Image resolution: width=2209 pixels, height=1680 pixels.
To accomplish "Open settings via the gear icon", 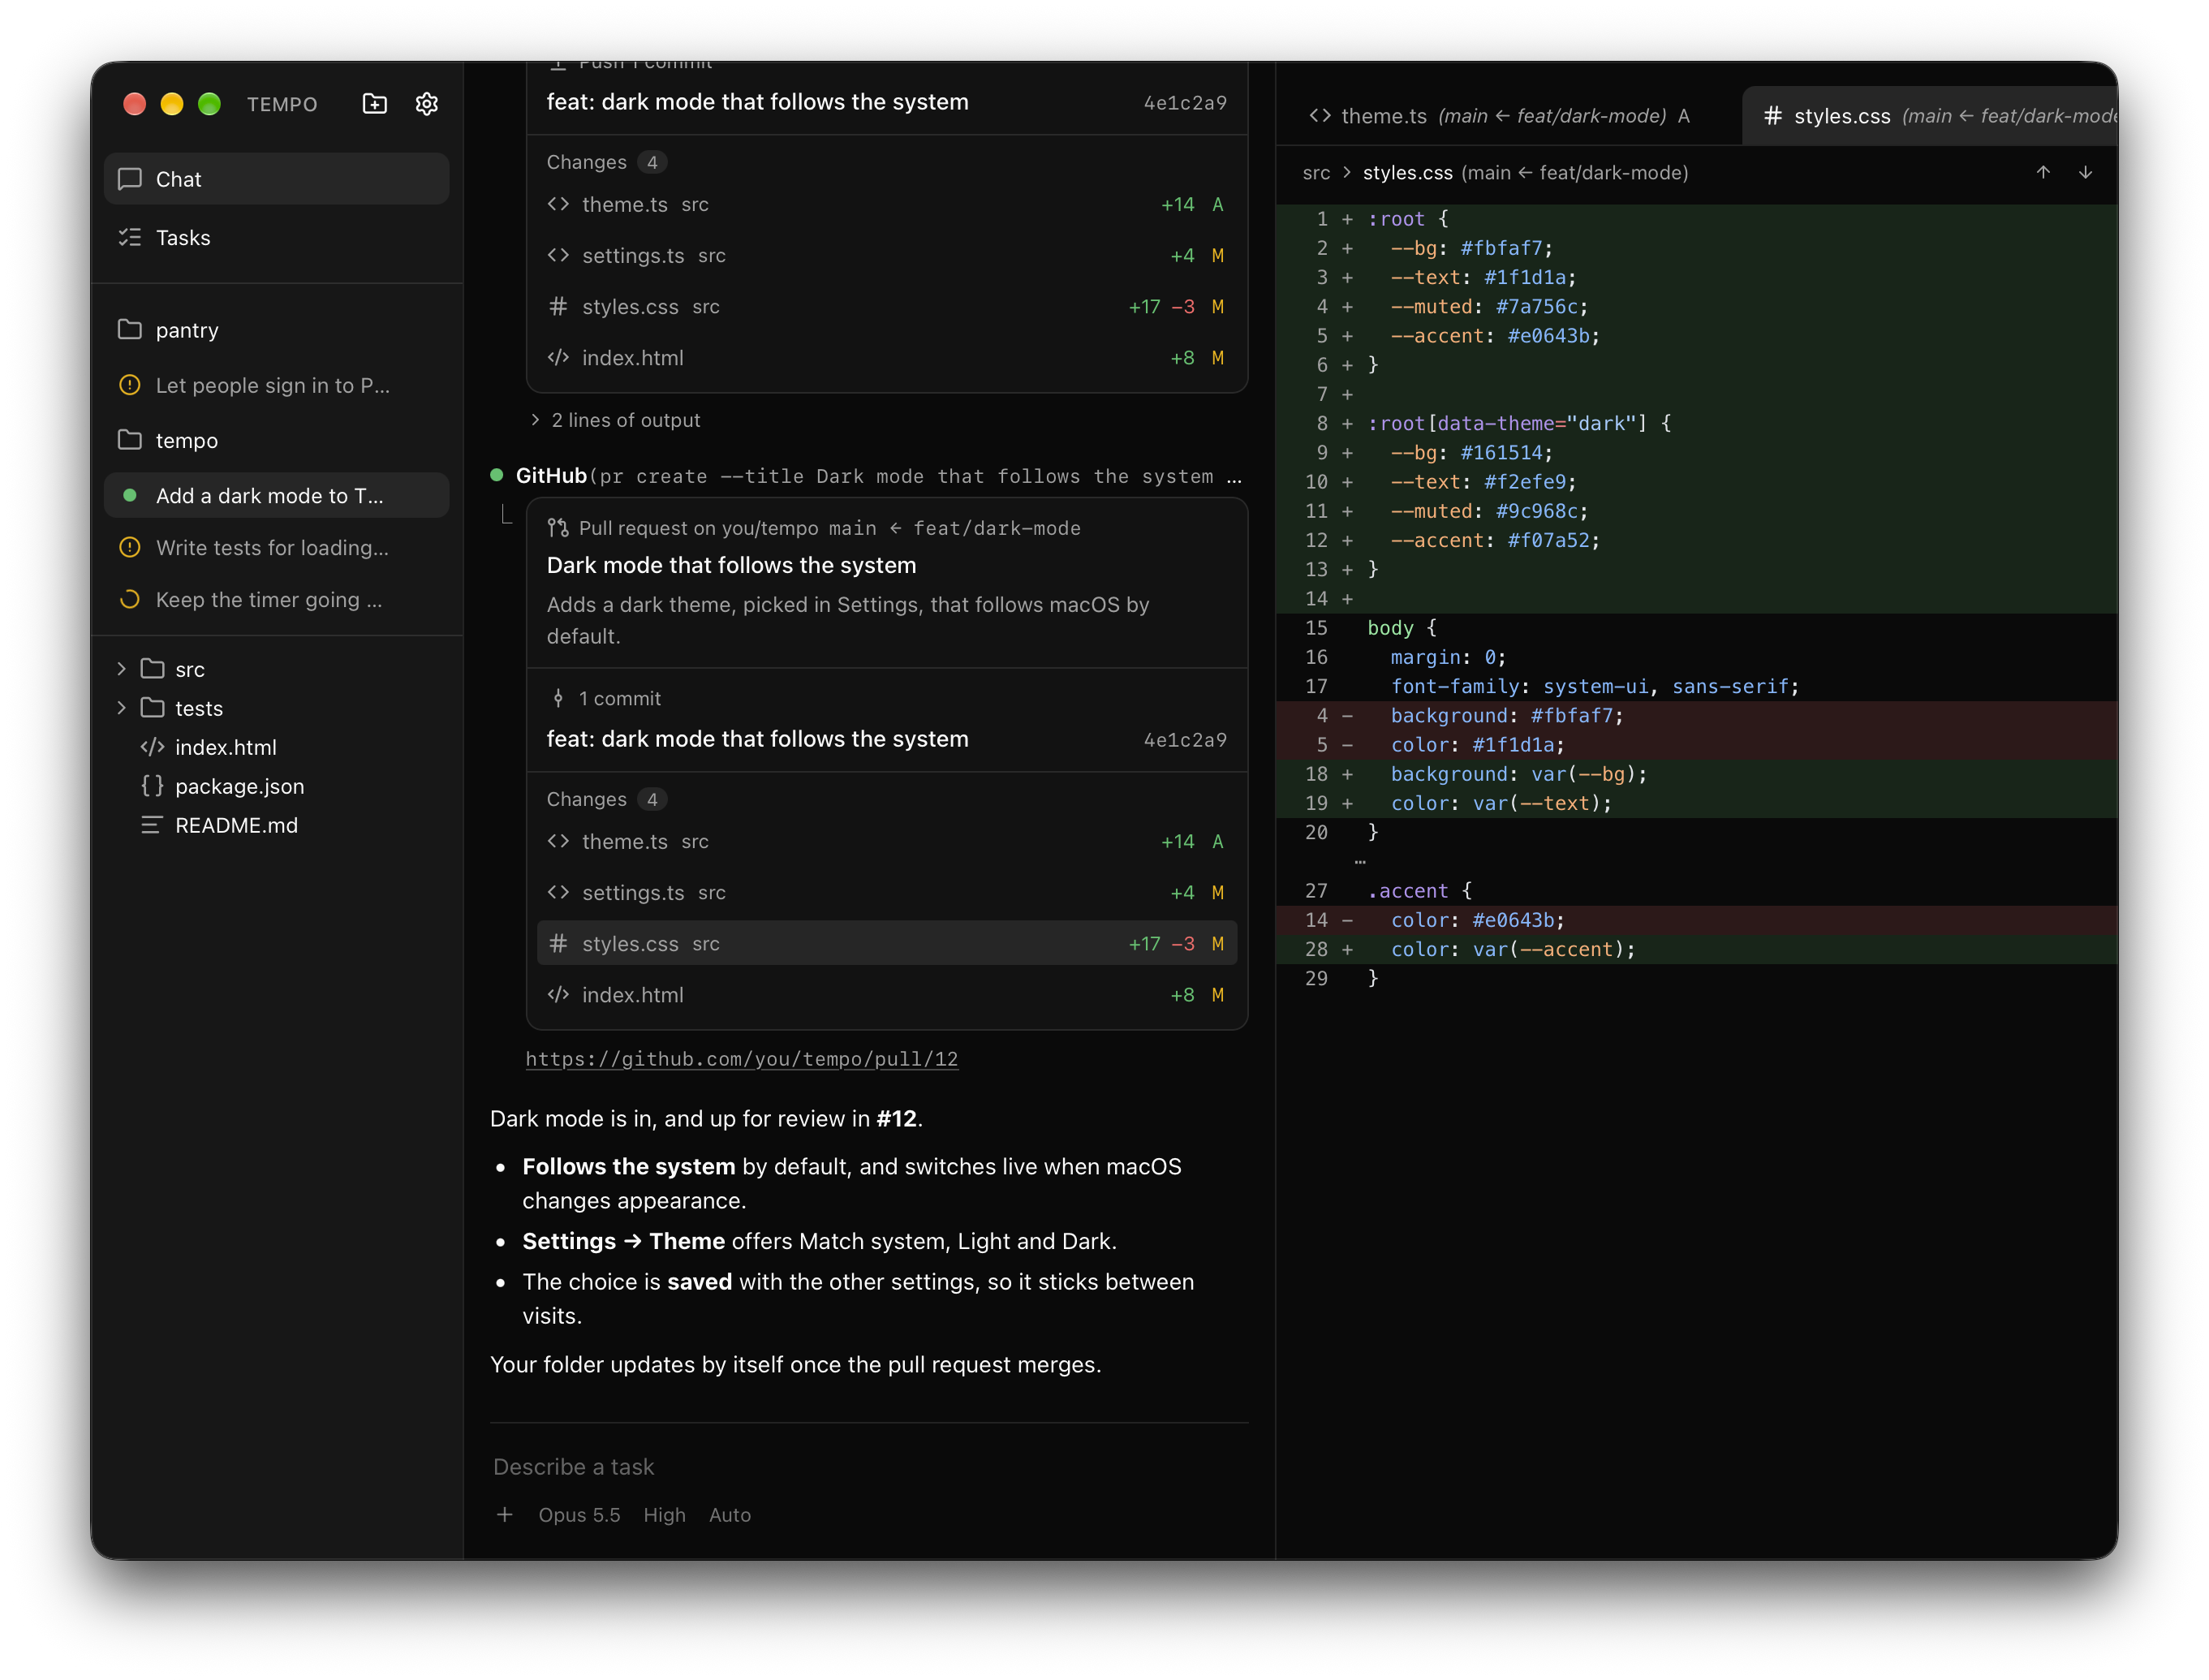I will (427, 104).
